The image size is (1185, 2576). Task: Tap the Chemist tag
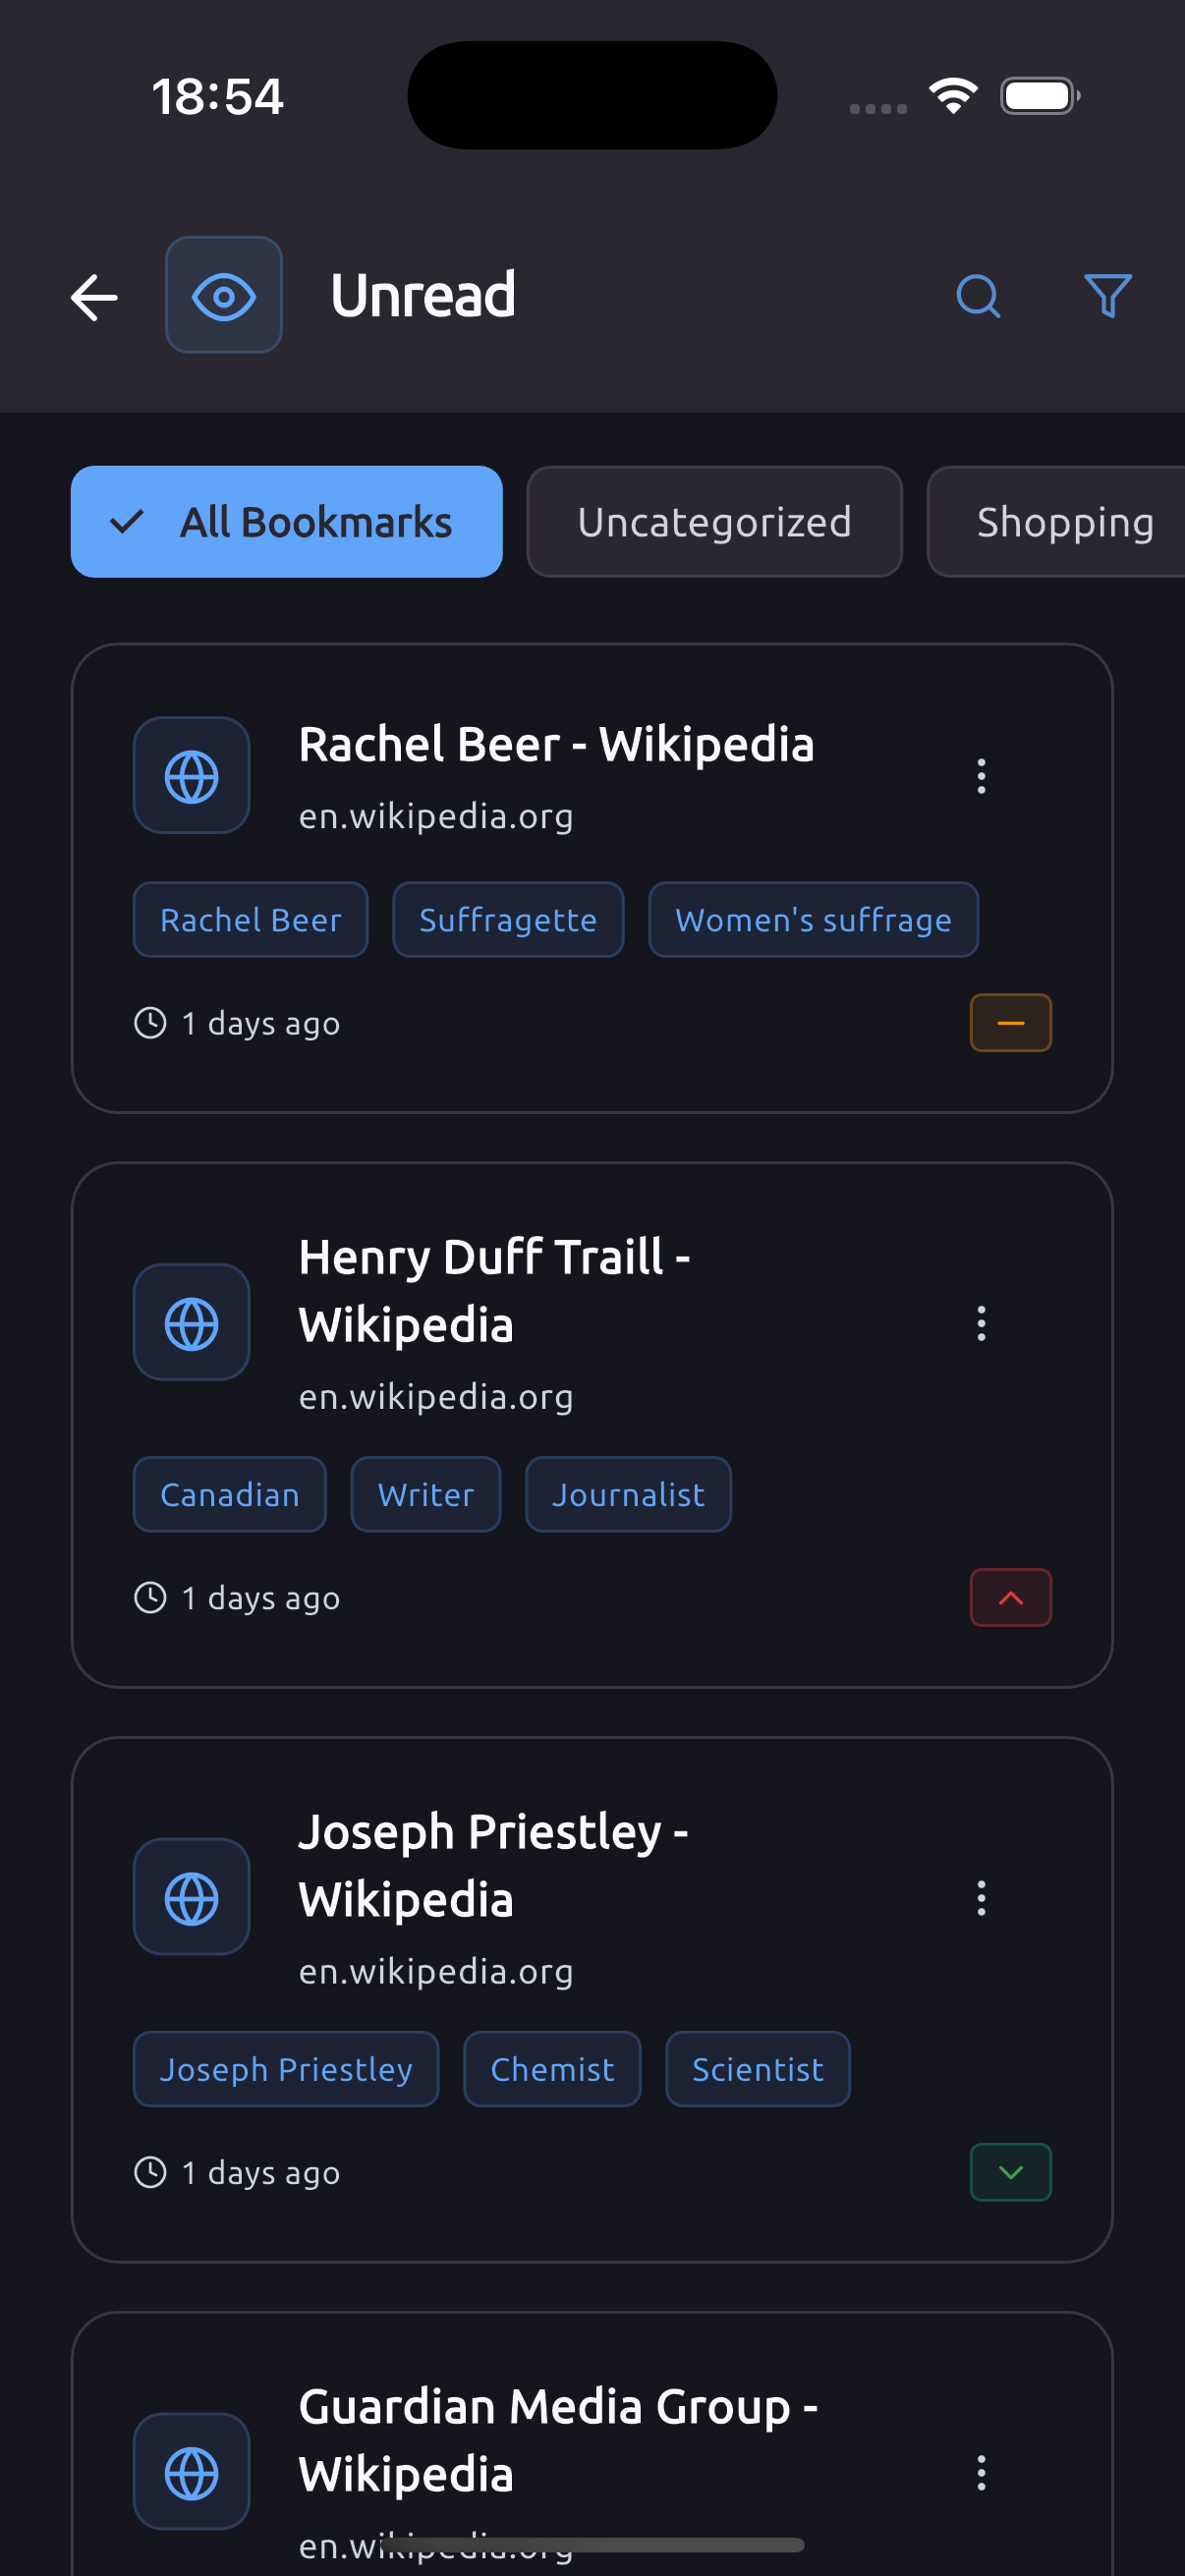552,2069
